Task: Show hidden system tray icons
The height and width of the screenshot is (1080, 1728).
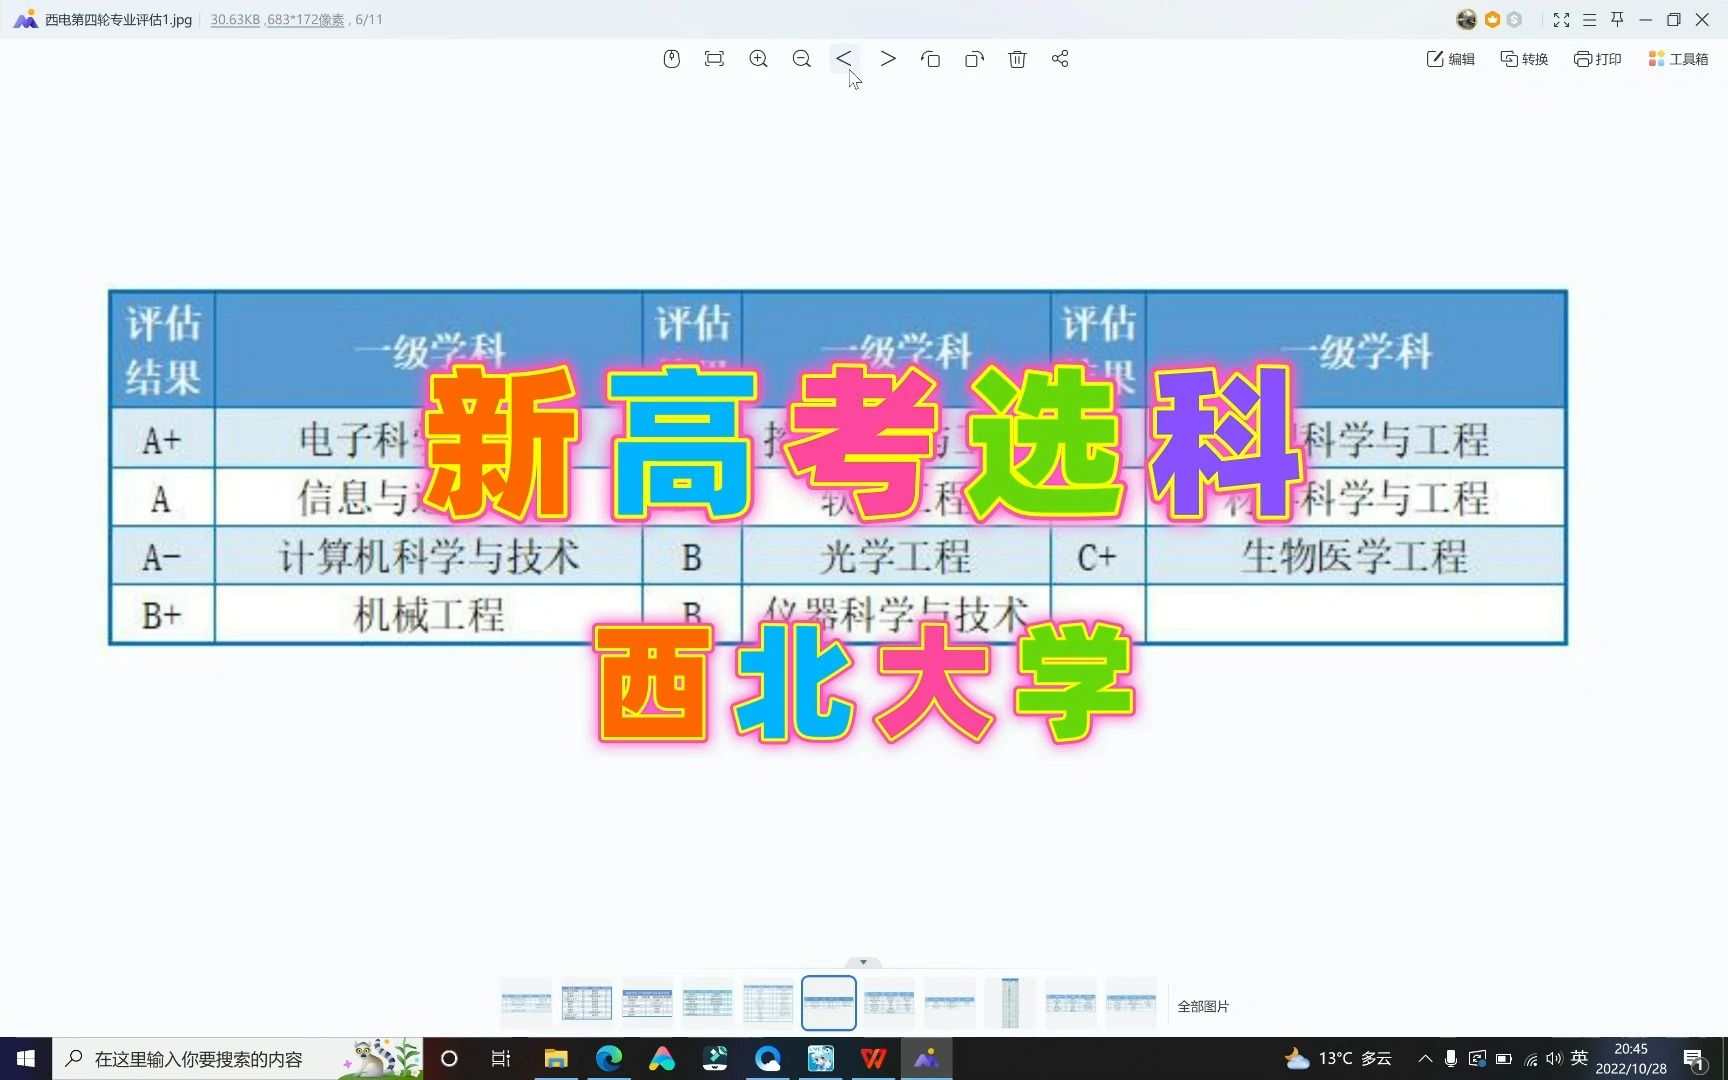Action: click(1425, 1058)
